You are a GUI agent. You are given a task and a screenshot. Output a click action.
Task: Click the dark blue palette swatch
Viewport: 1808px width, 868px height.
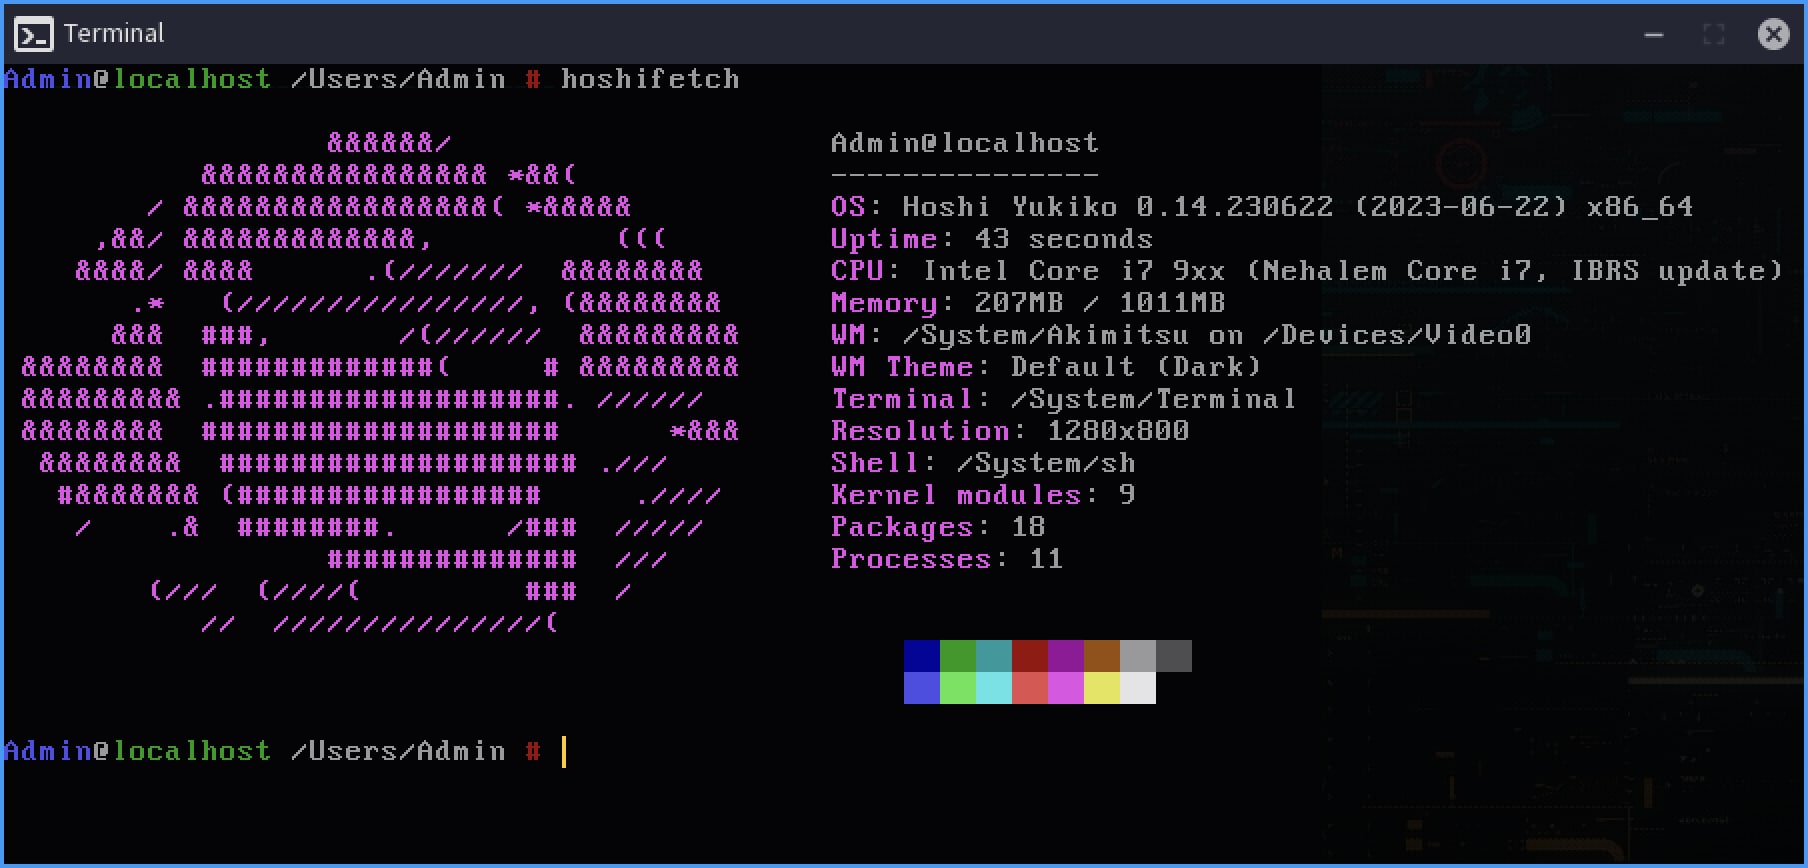pos(922,656)
